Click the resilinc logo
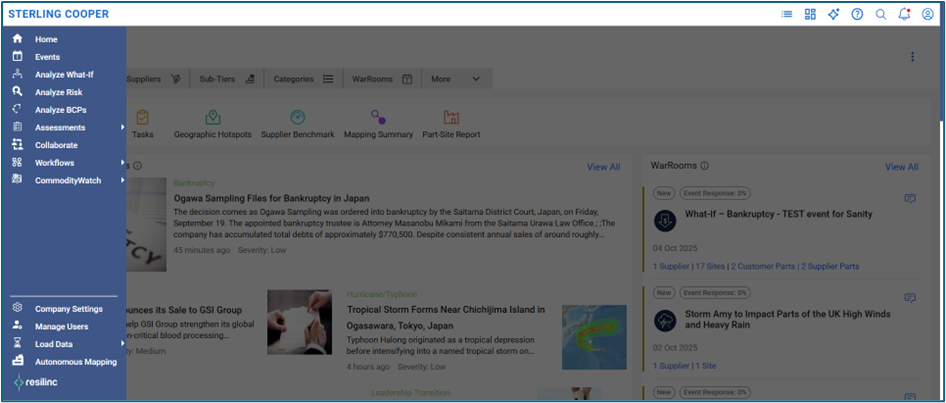 click(36, 382)
